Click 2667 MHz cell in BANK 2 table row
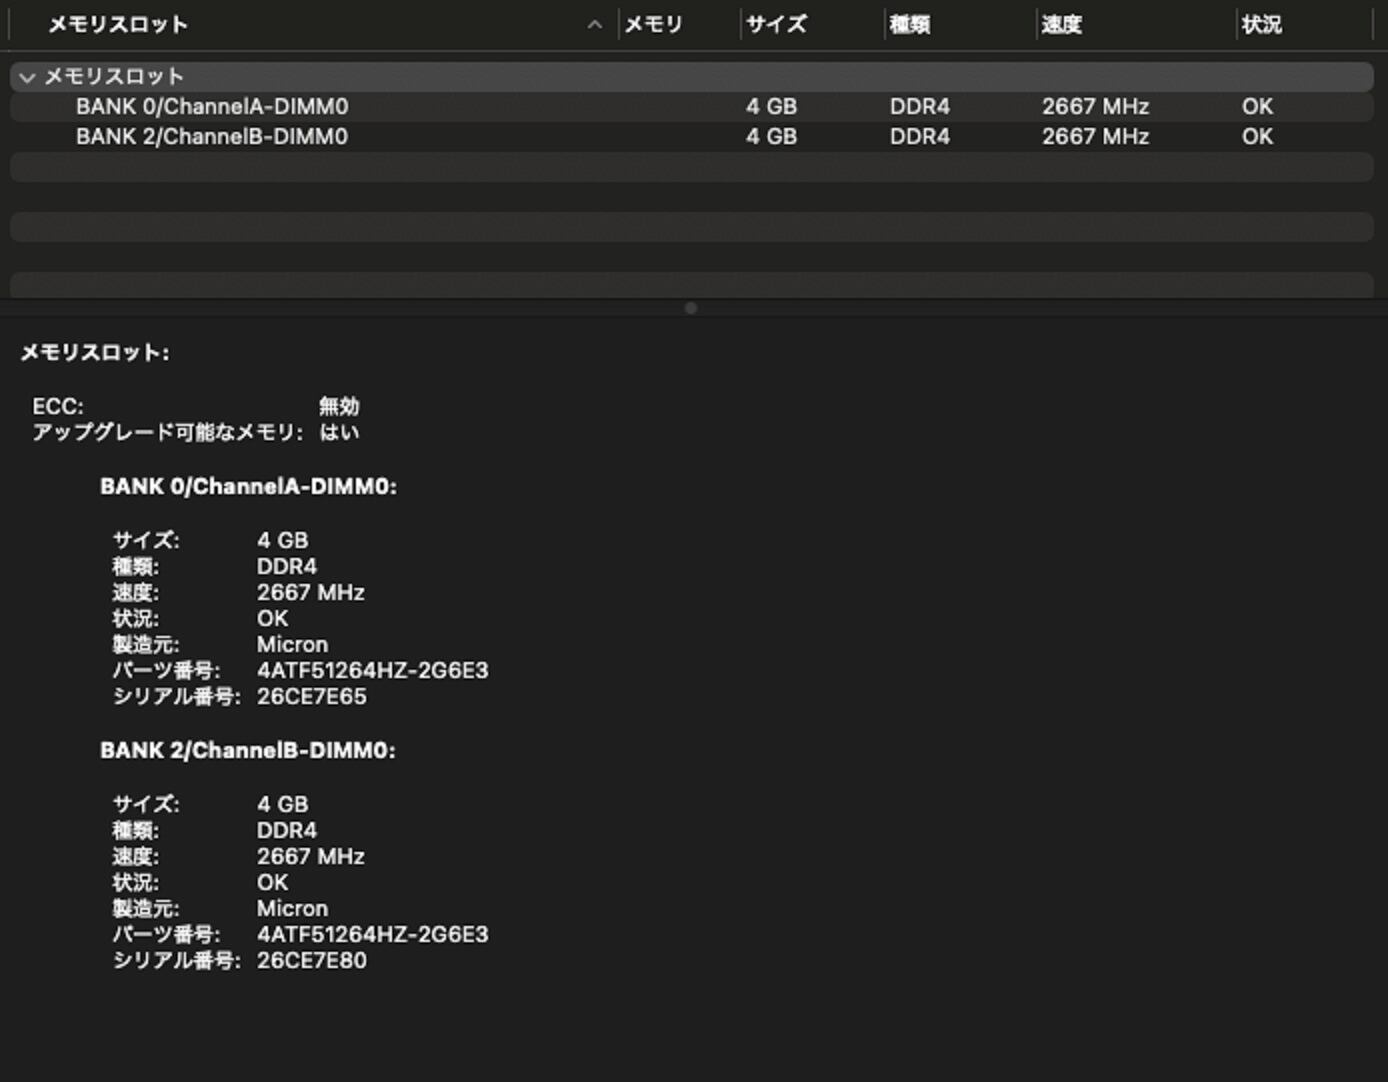The width and height of the screenshot is (1388, 1082). (x=1095, y=137)
